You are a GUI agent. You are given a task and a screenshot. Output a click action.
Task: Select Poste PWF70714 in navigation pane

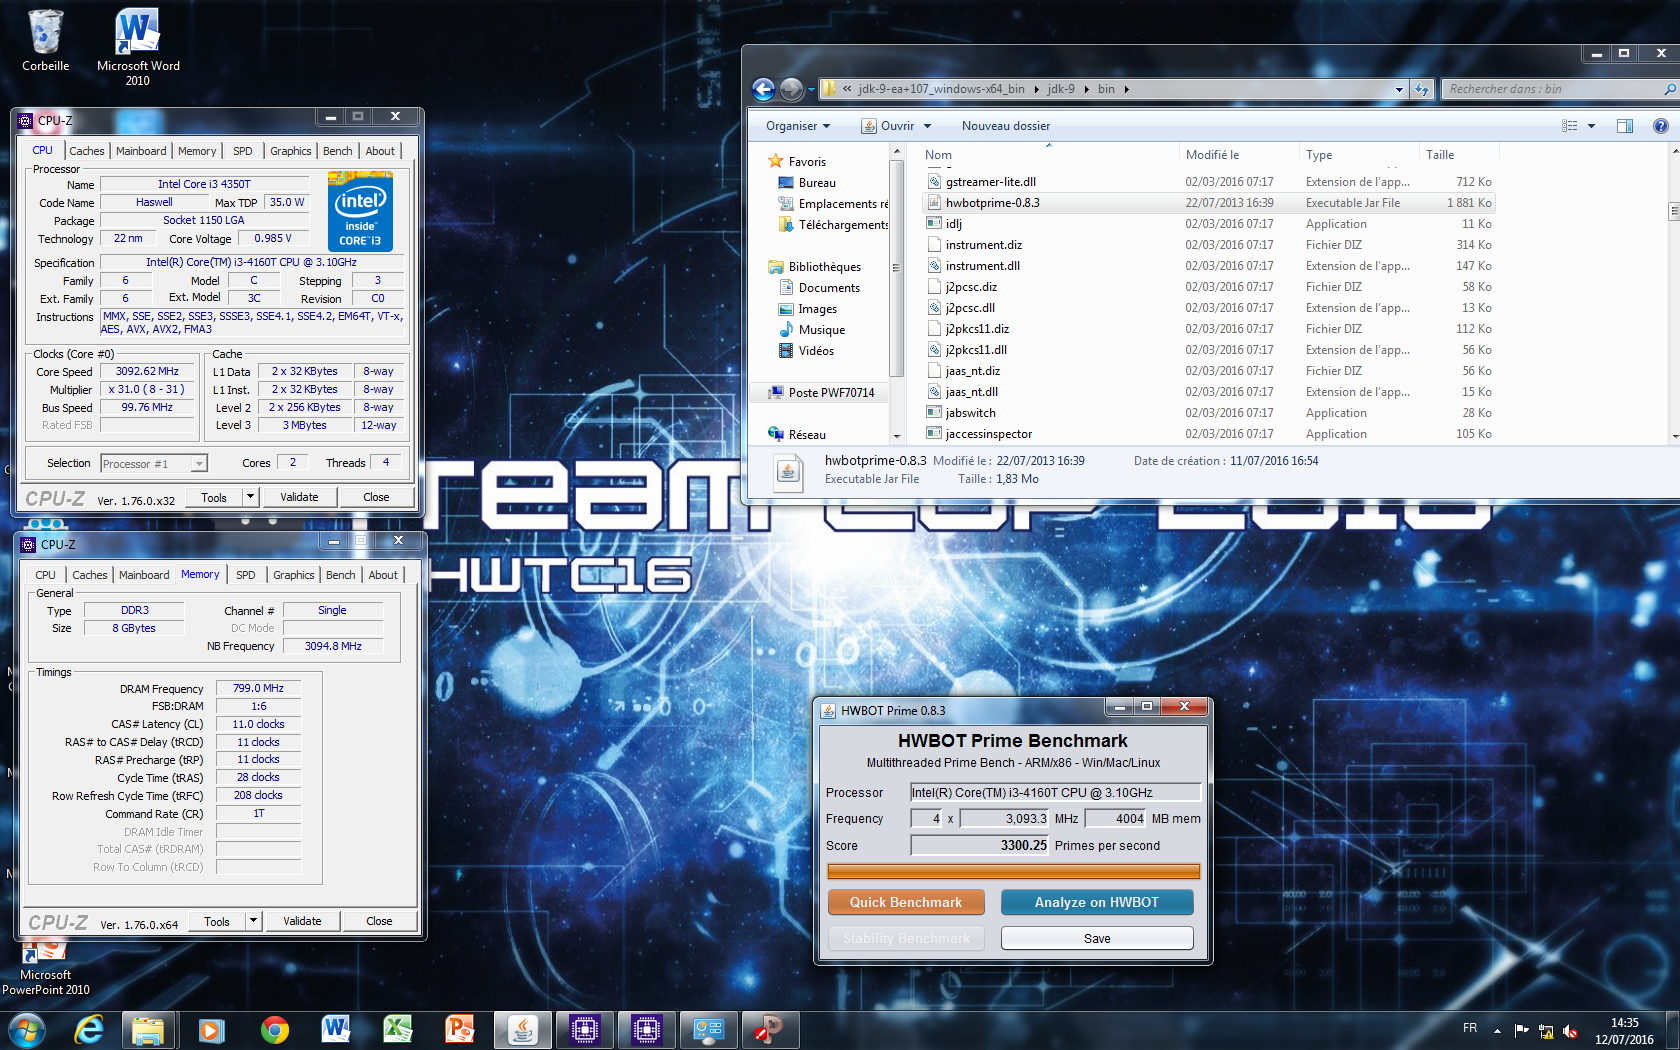point(831,393)
